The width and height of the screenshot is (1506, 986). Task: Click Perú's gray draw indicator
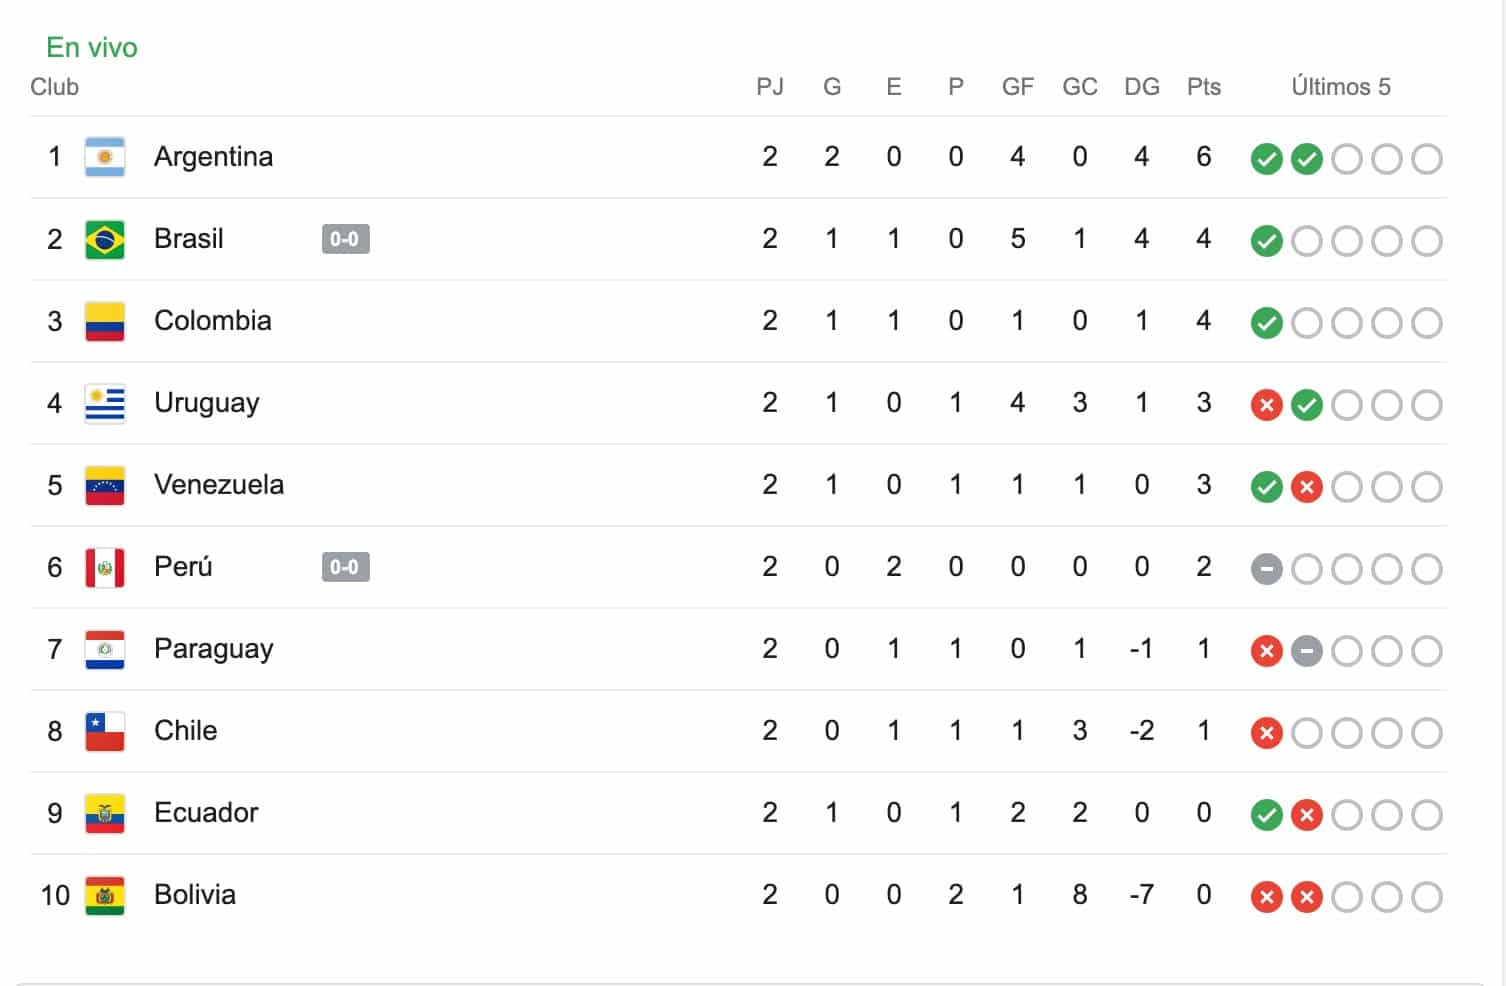click(x=1267, y=569)
